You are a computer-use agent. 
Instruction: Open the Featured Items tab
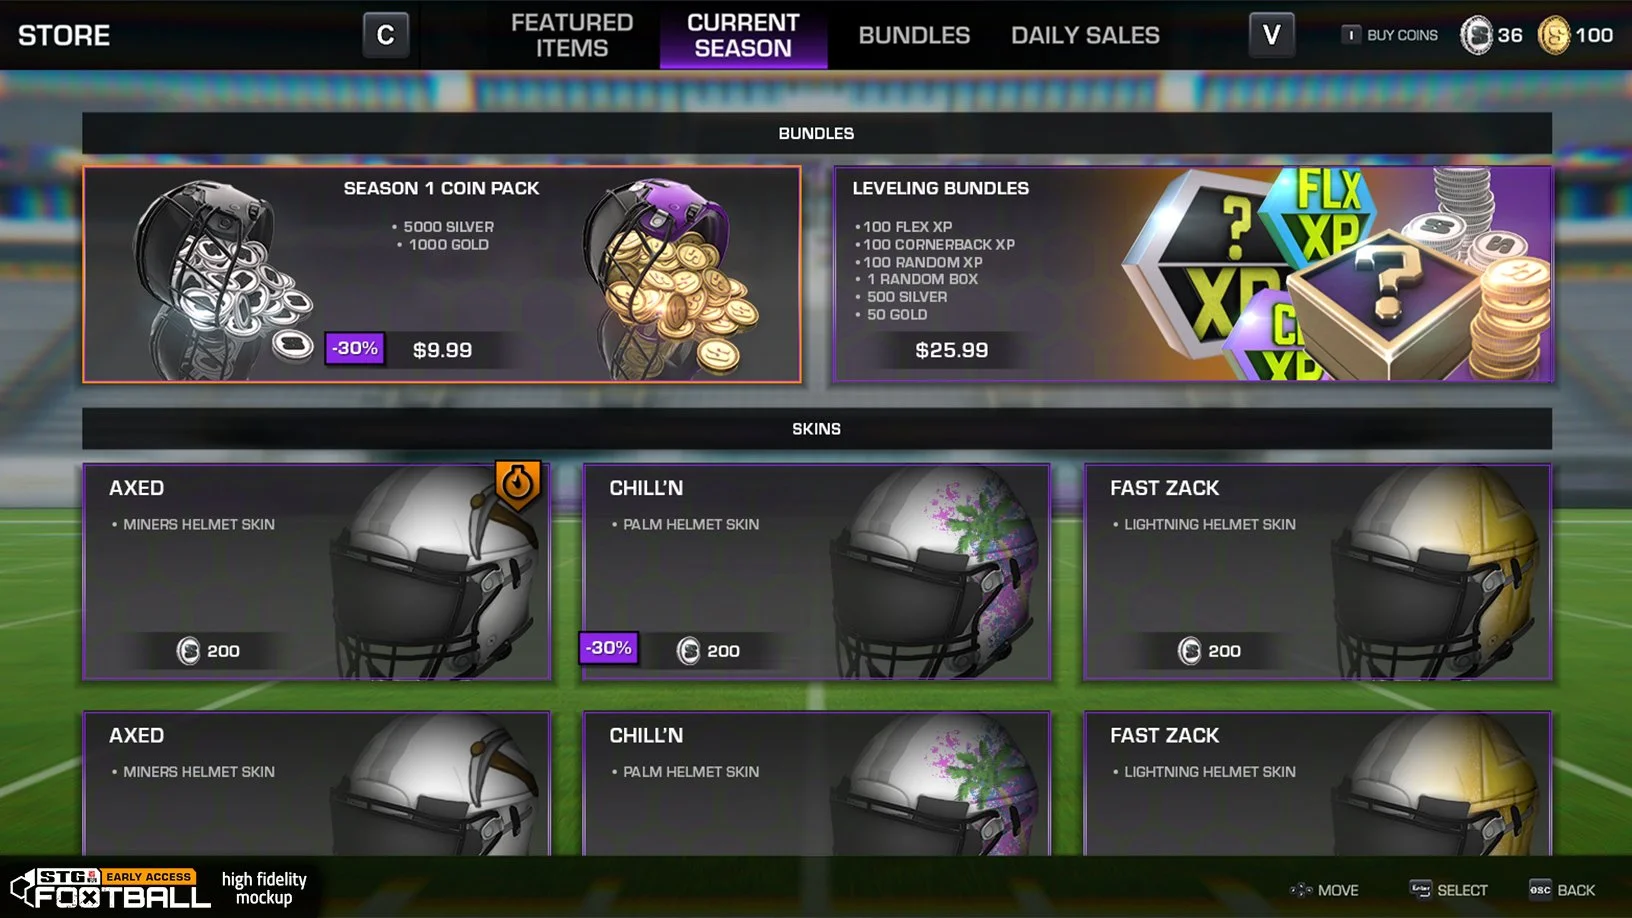[572, 35]
